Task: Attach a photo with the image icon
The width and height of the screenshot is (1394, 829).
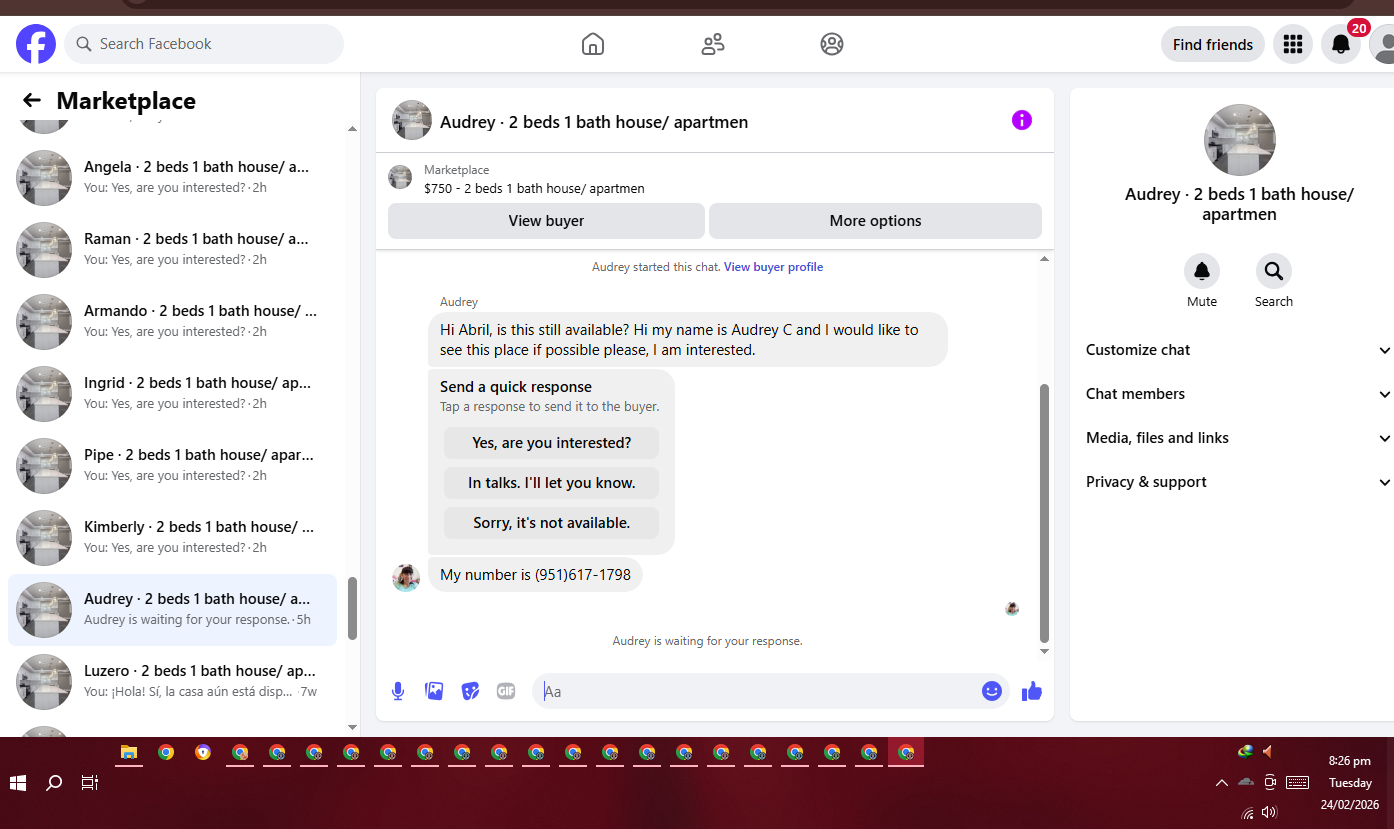Action: pyautogui.click(x=434, y=691)
